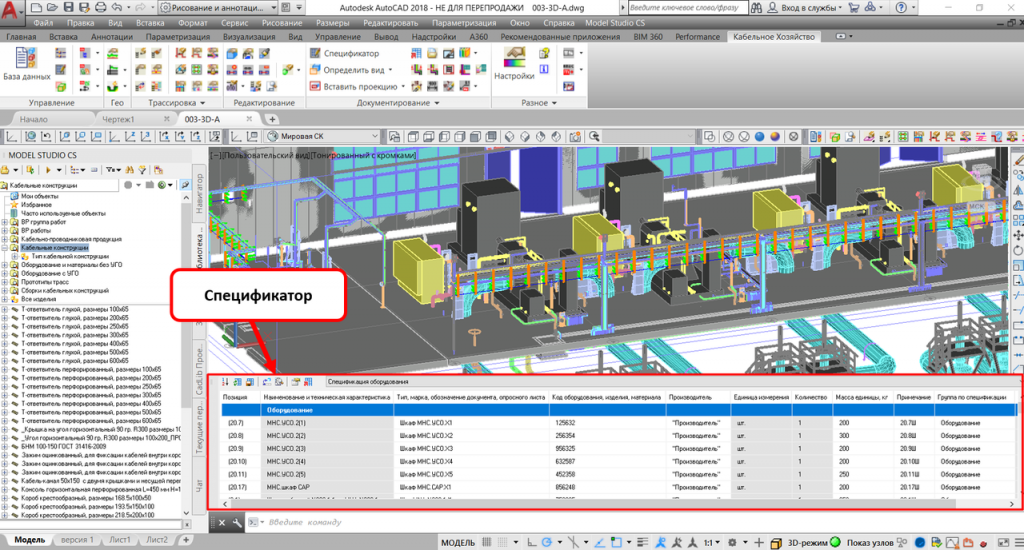The image size is (1024, 550).
Task: Open the Мировая СК coordinate system dropdown
Action: pyautogui.click(x=323, y=137)
